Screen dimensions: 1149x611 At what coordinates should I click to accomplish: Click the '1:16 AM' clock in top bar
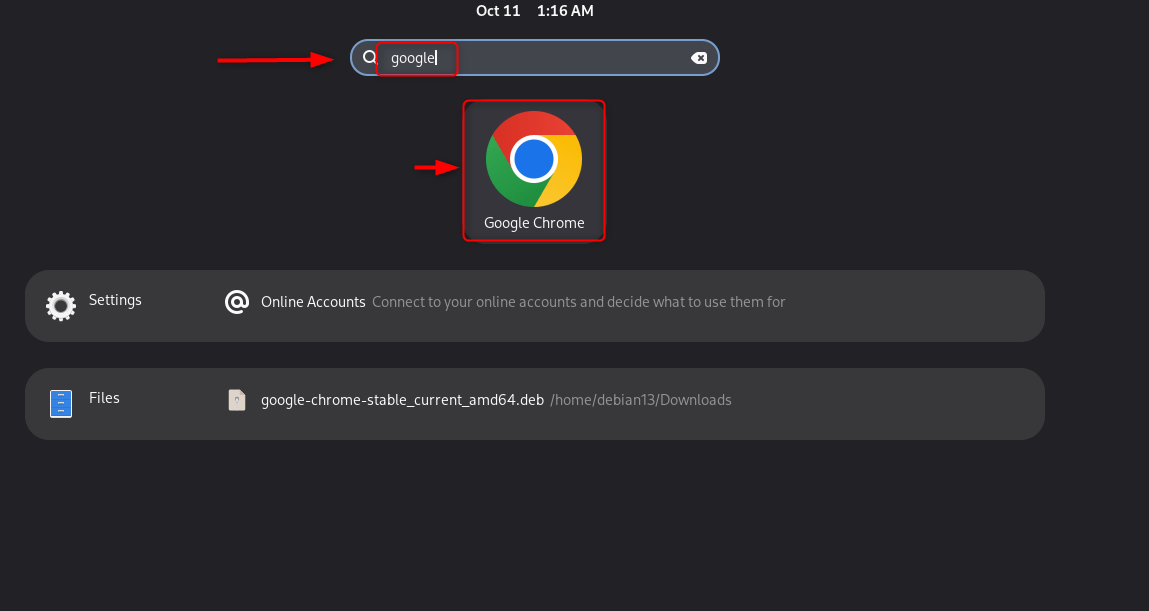pos(565,11)
